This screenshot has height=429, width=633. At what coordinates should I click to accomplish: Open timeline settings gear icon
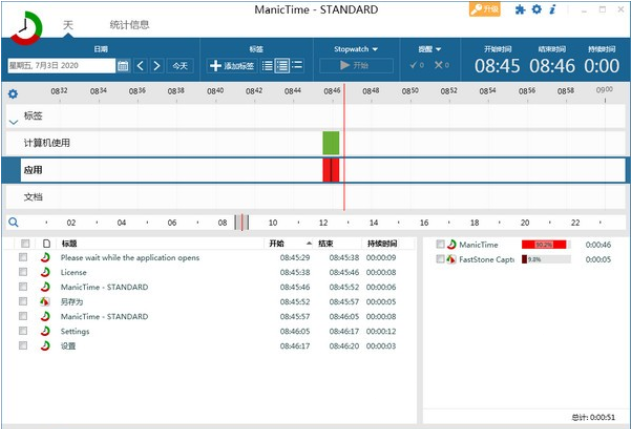(x=13, y=94)
